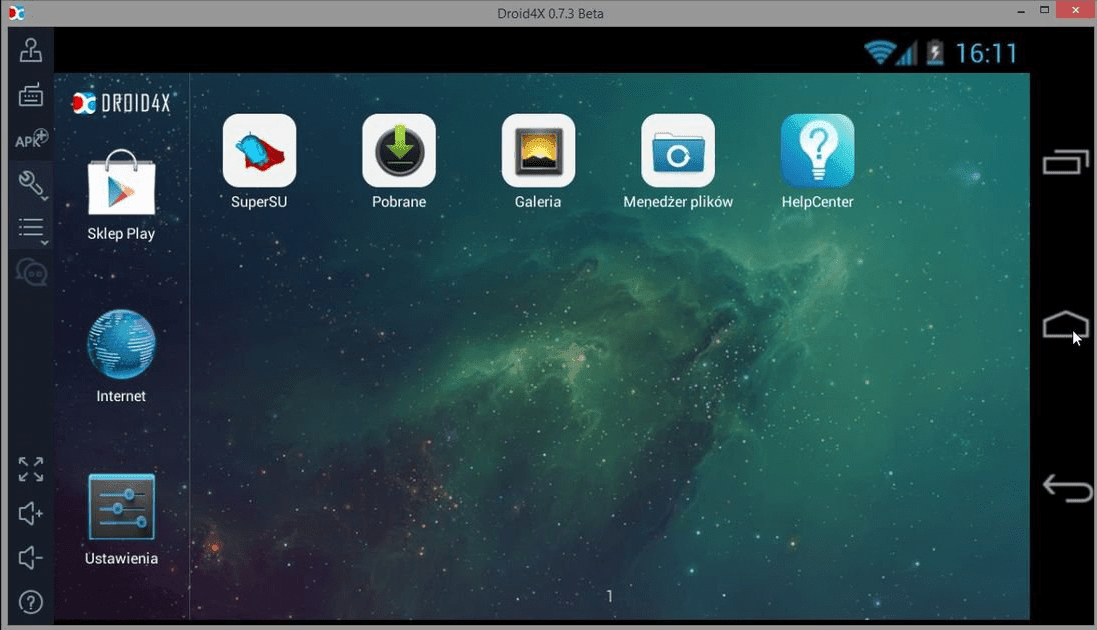The width and height of the screenshot is (1097, 630).
Task: Open the SuperSU app
Action: [259, 151]
